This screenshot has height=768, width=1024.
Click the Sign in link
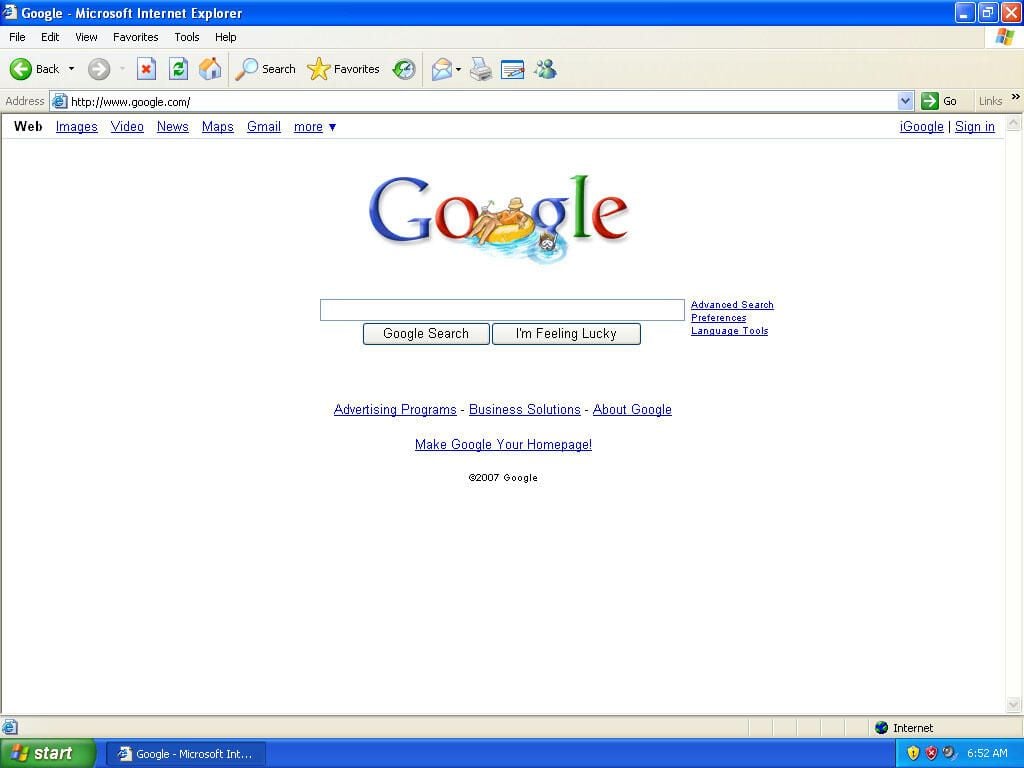click(974, 127)
